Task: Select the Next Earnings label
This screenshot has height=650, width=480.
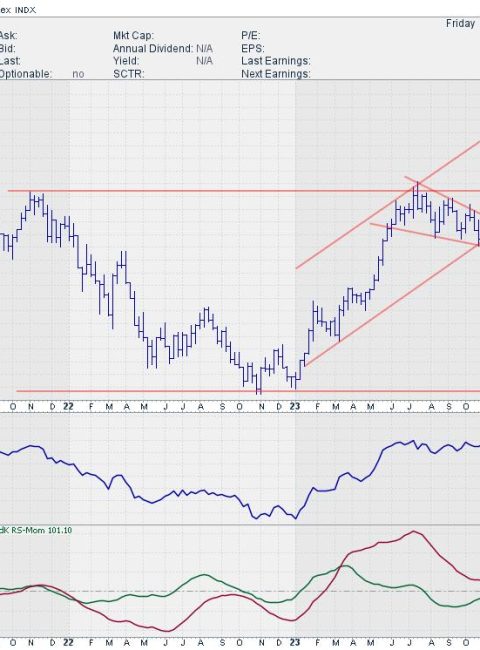Action: [x=276, y=74]
